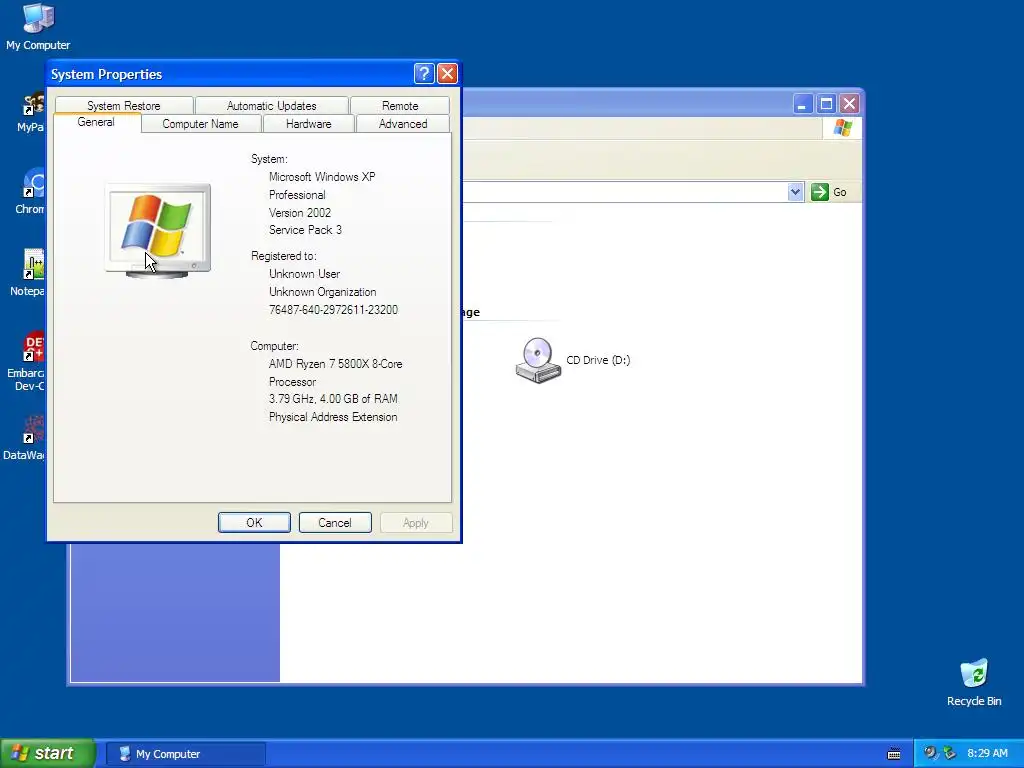The height and width of the screenshot is (768, 1024).
Task: Click 'Unknown Organization' text
Action: click(322, 292)
